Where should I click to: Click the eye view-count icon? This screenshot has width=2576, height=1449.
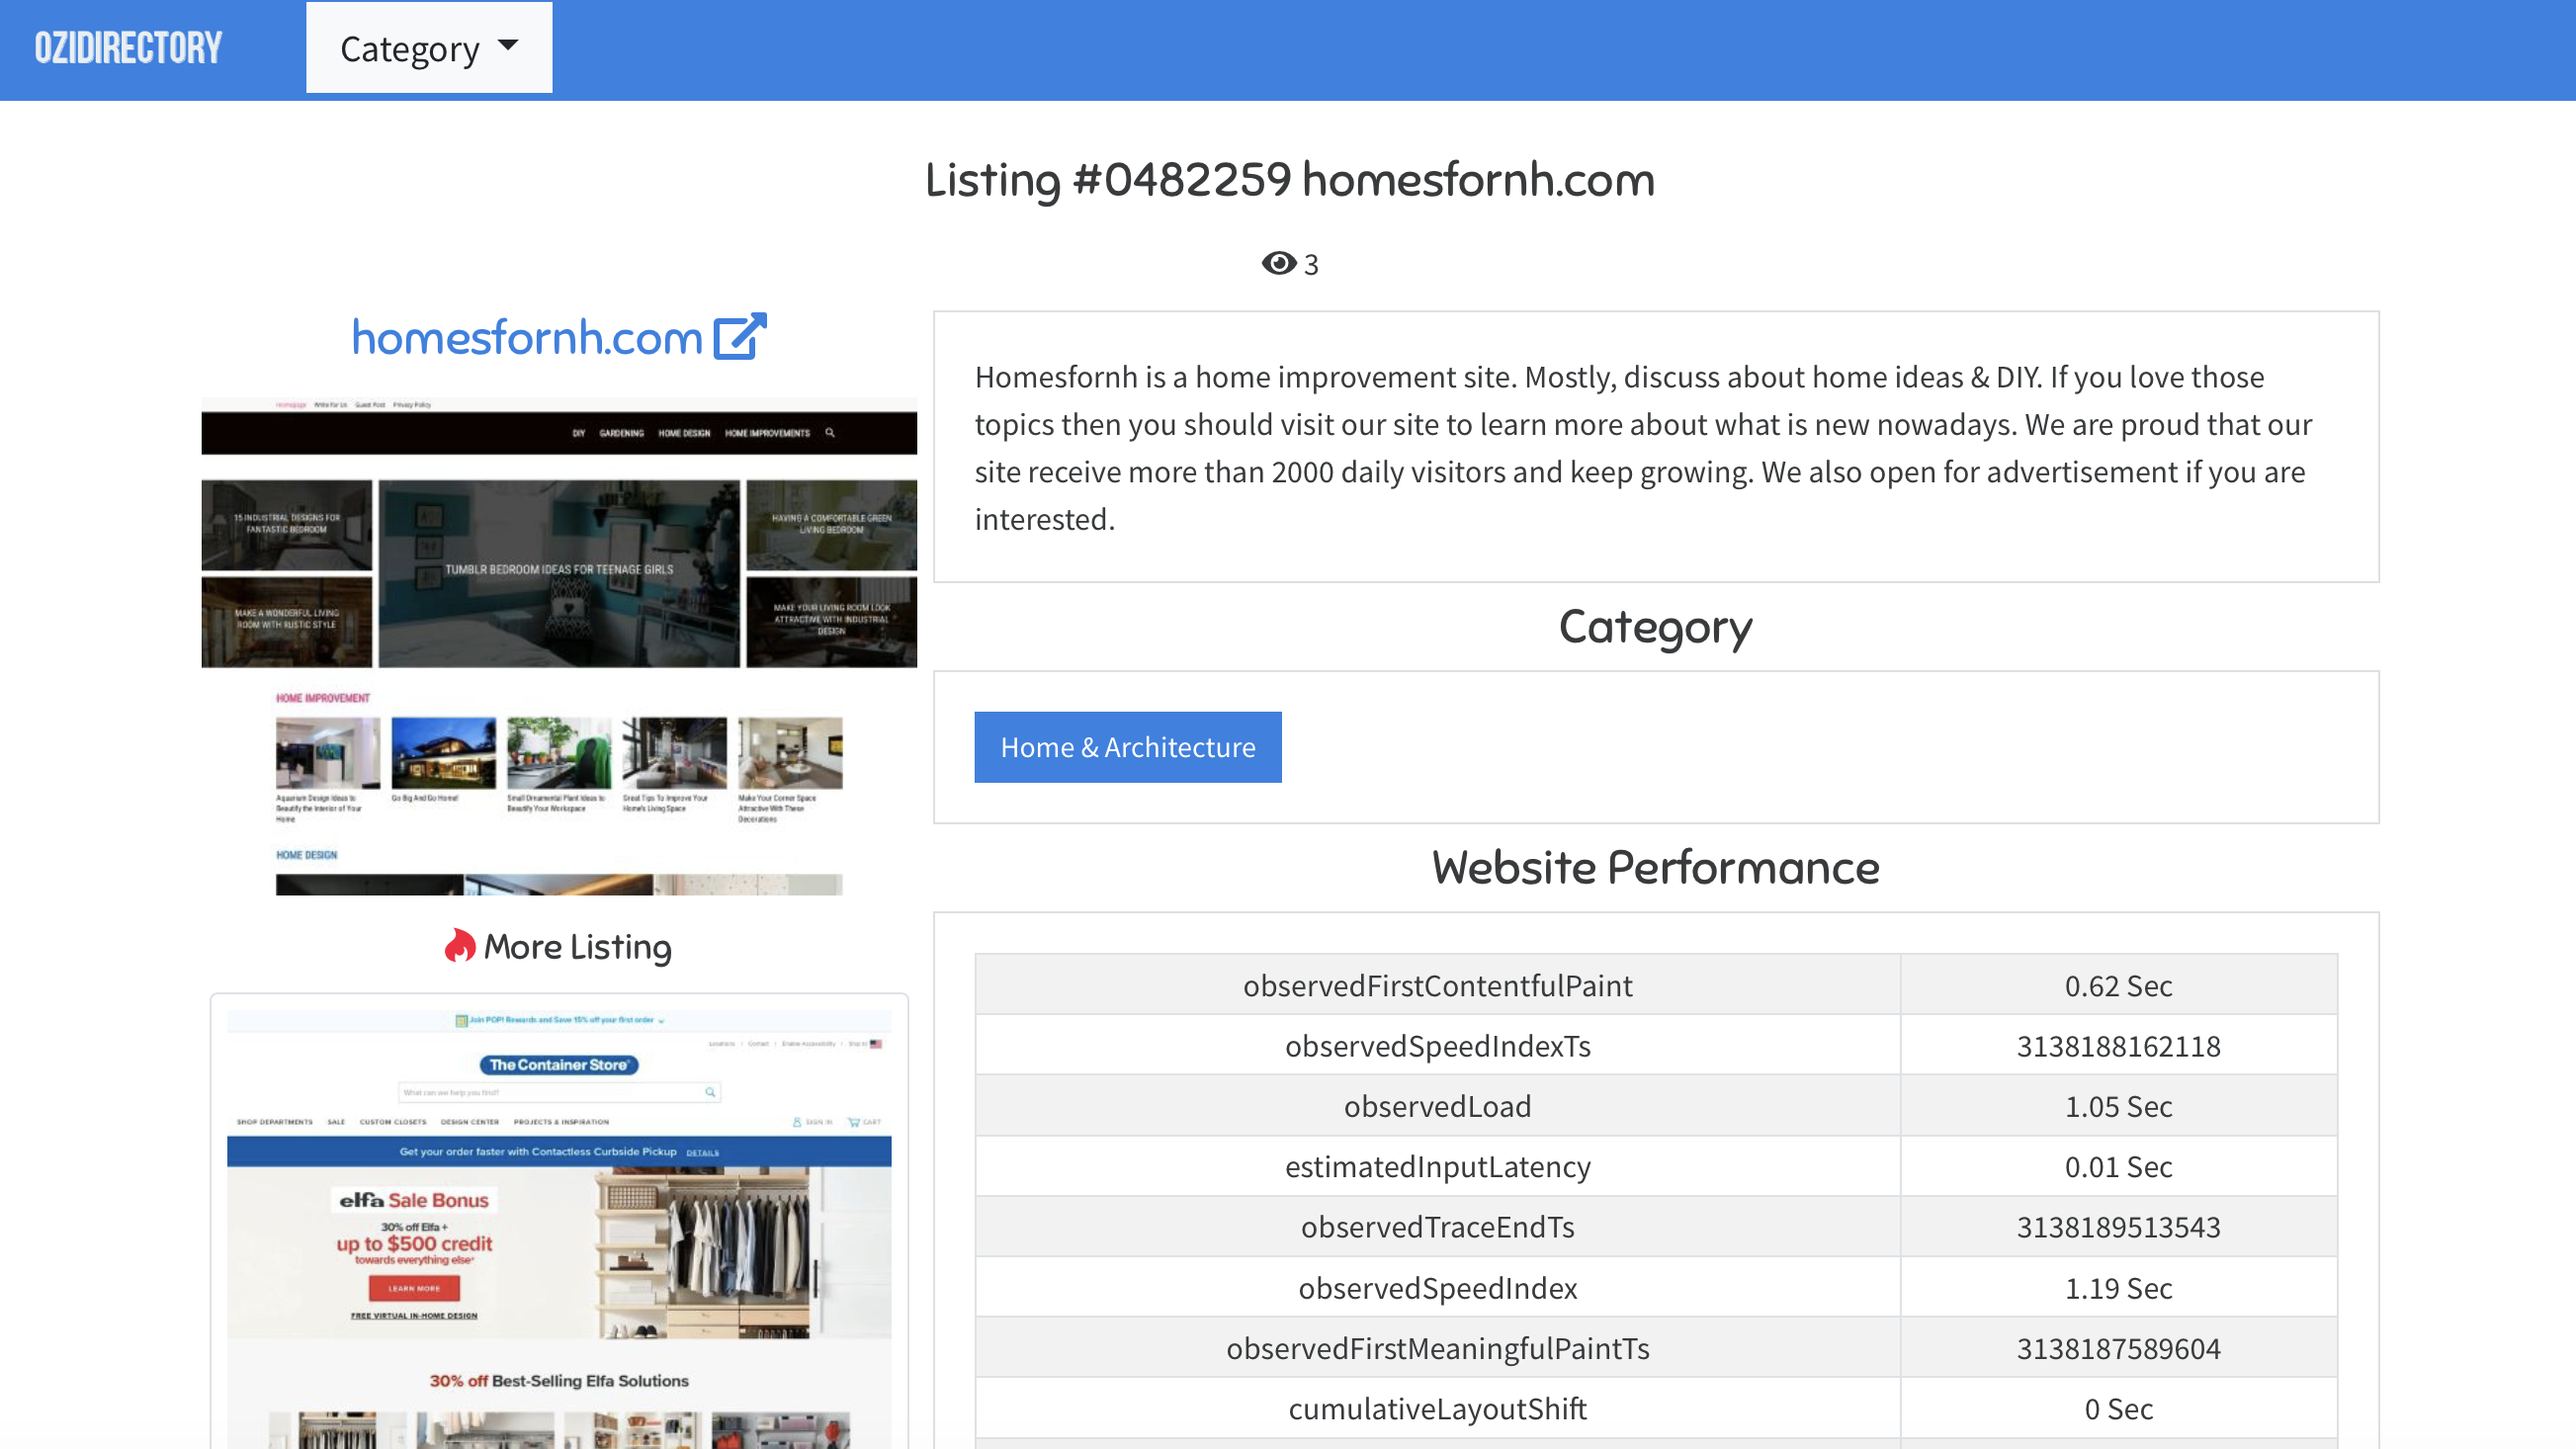point(1276,263)
